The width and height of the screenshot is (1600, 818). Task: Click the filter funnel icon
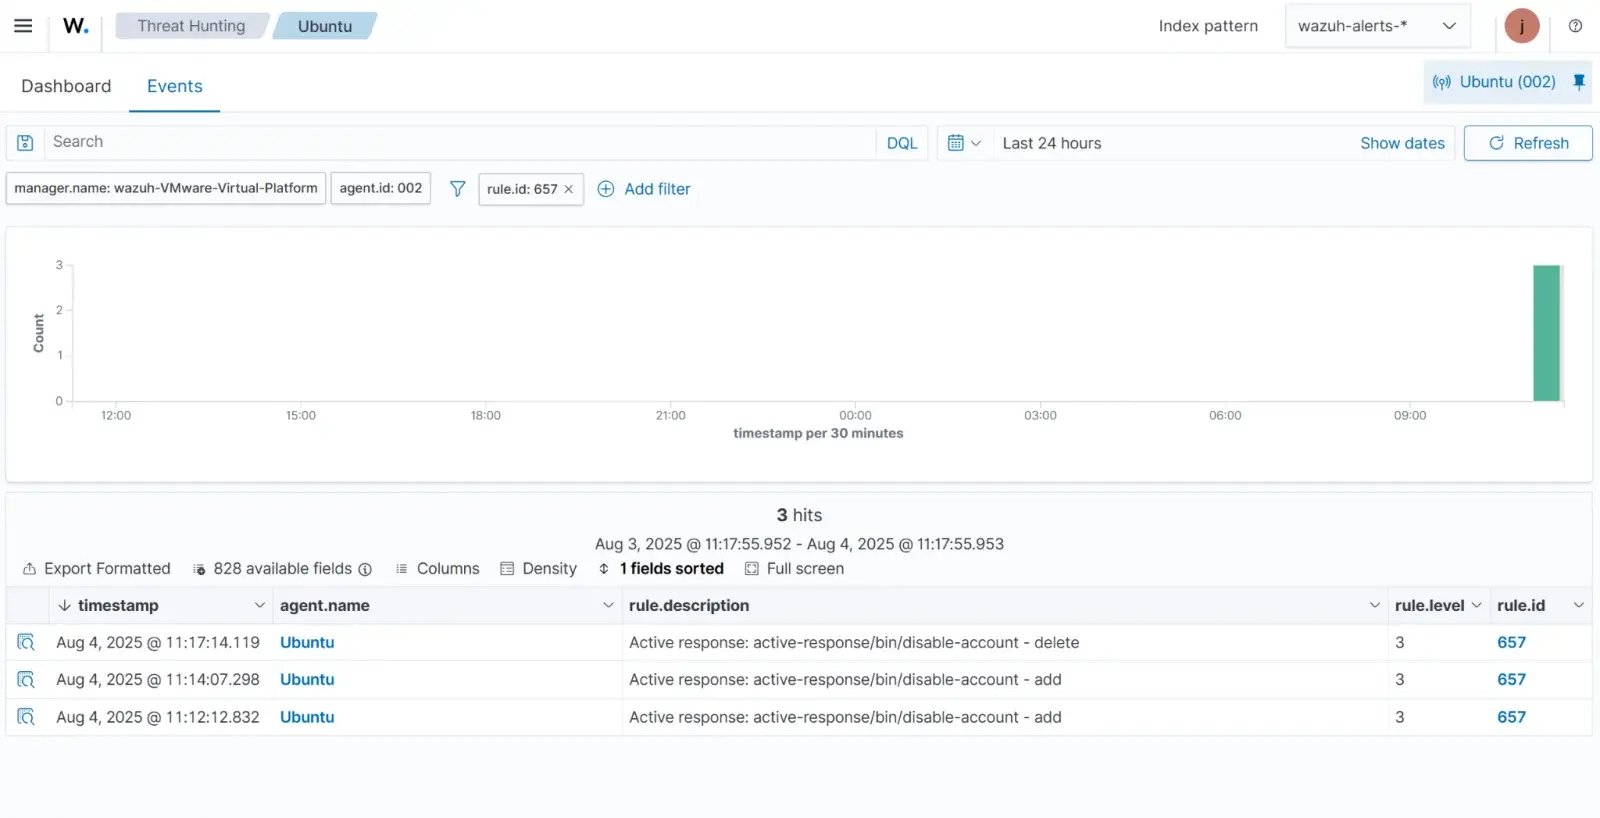coord(457,188)
